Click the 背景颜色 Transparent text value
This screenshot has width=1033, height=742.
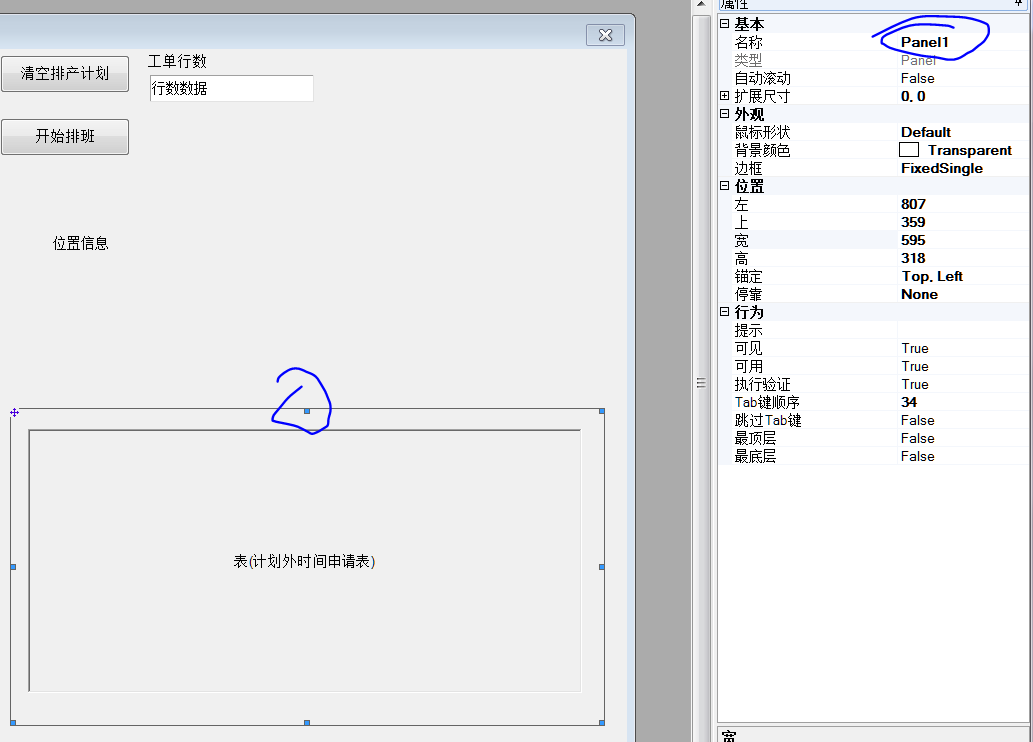pos(970,150)
